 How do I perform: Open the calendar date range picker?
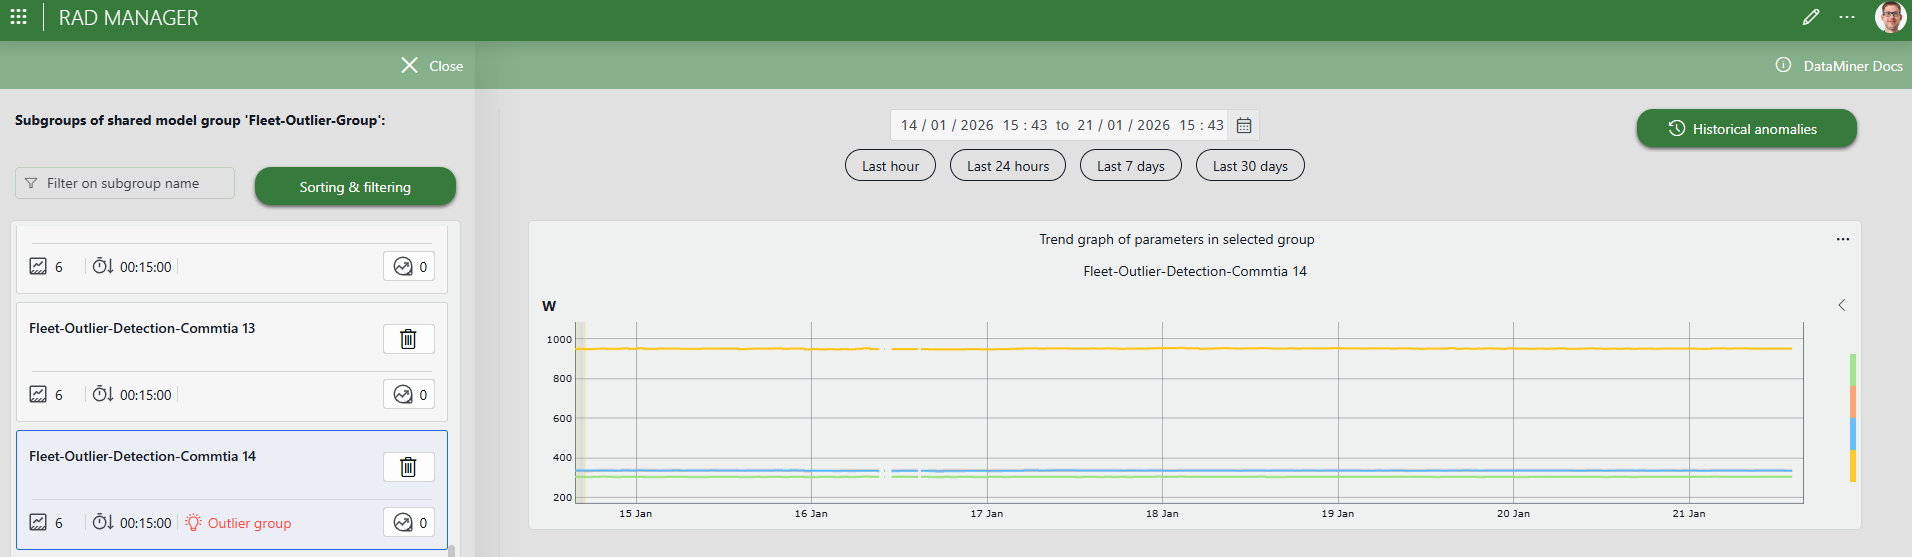pyautogui.click(x=1244, y=125)
